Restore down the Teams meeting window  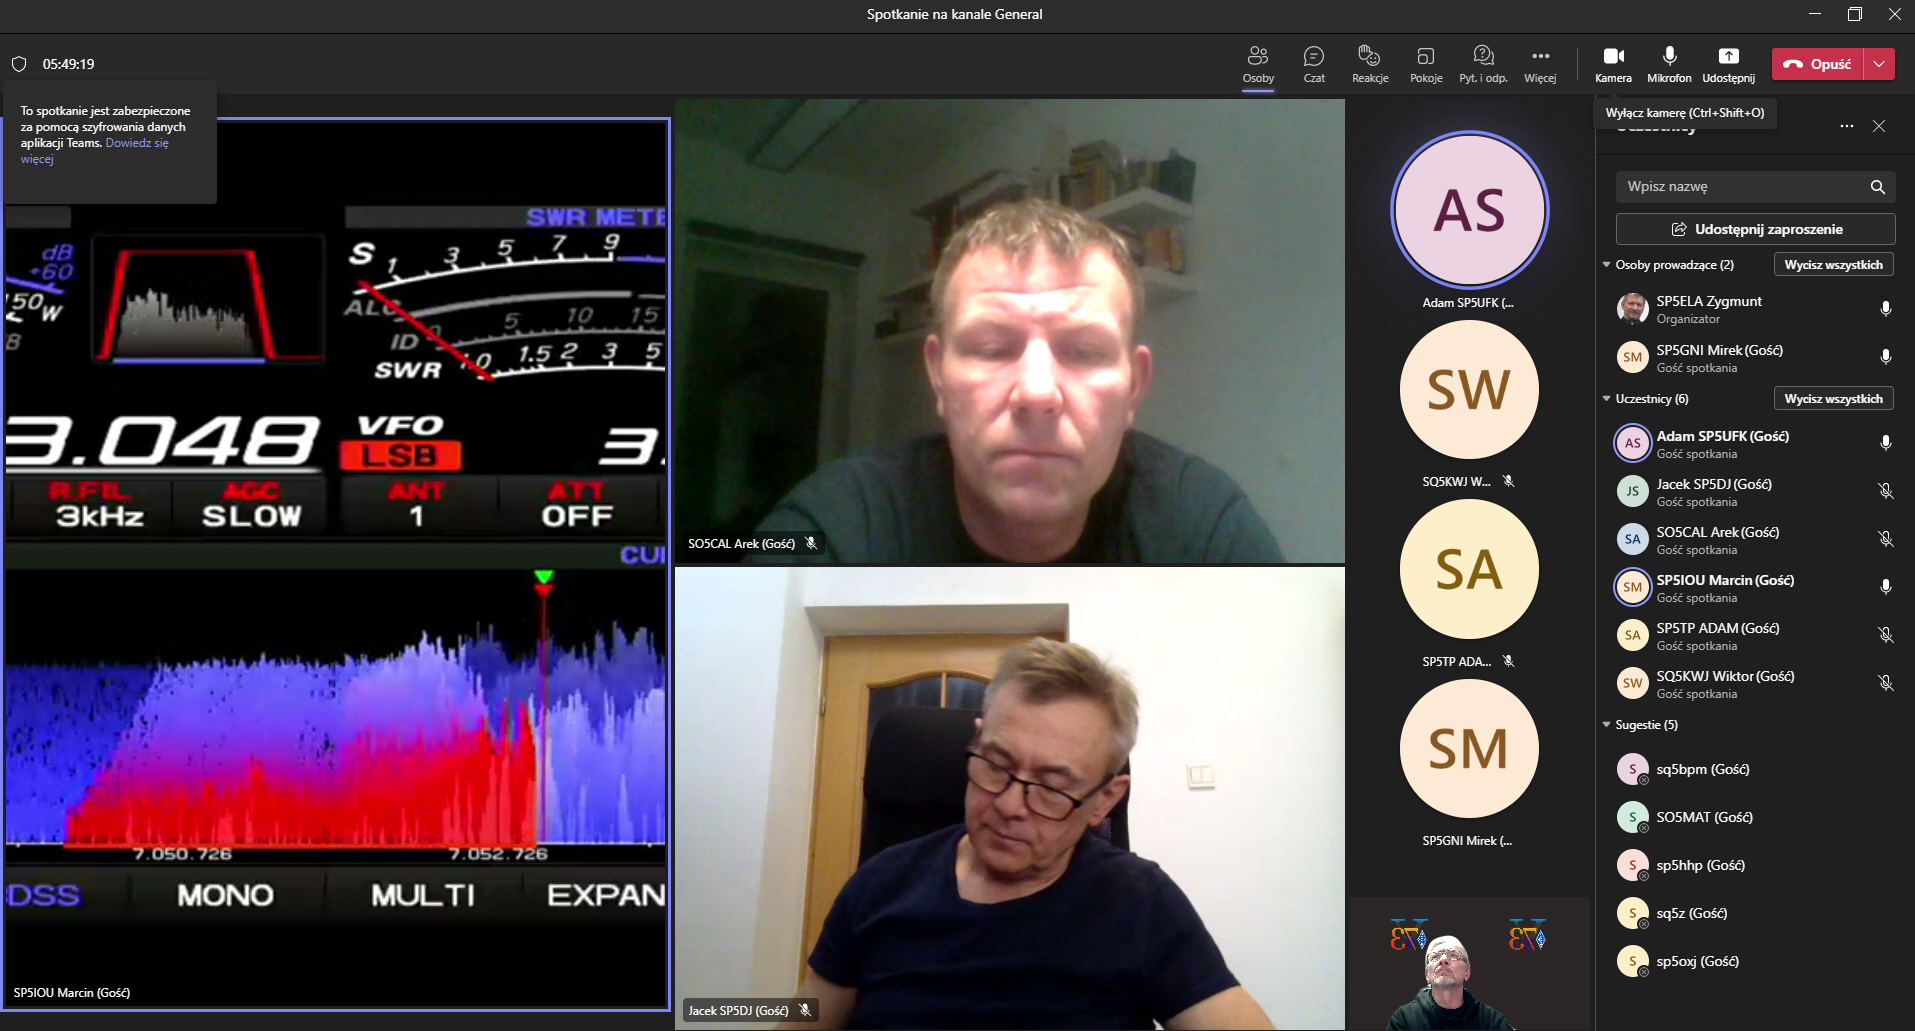1854,14
